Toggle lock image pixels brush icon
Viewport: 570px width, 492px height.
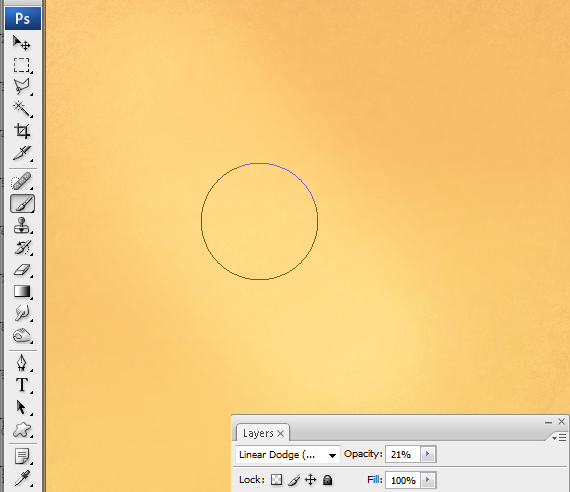(294, 480)
